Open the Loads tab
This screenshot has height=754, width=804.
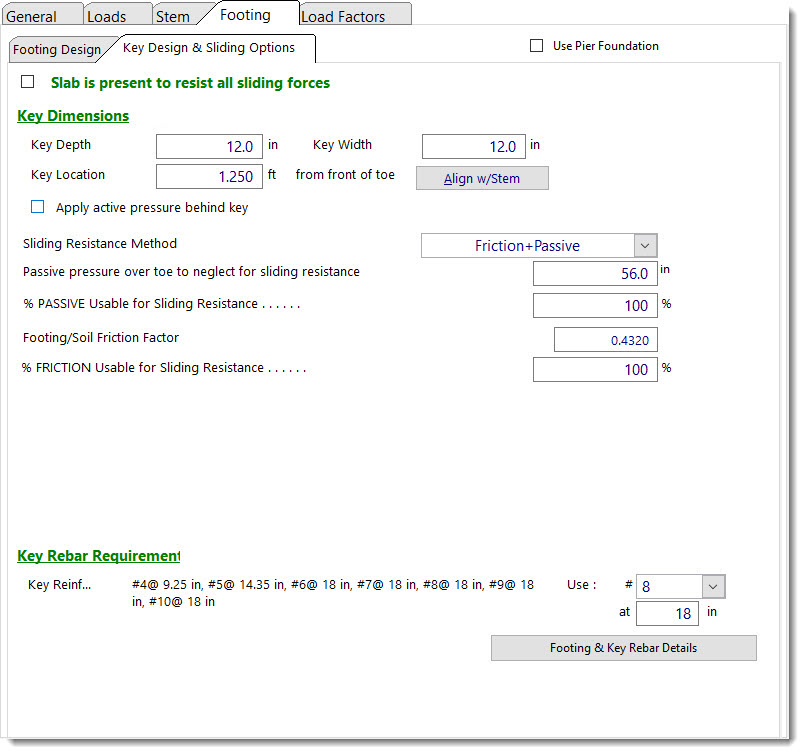pyautogui.click(x=107, y=16)
